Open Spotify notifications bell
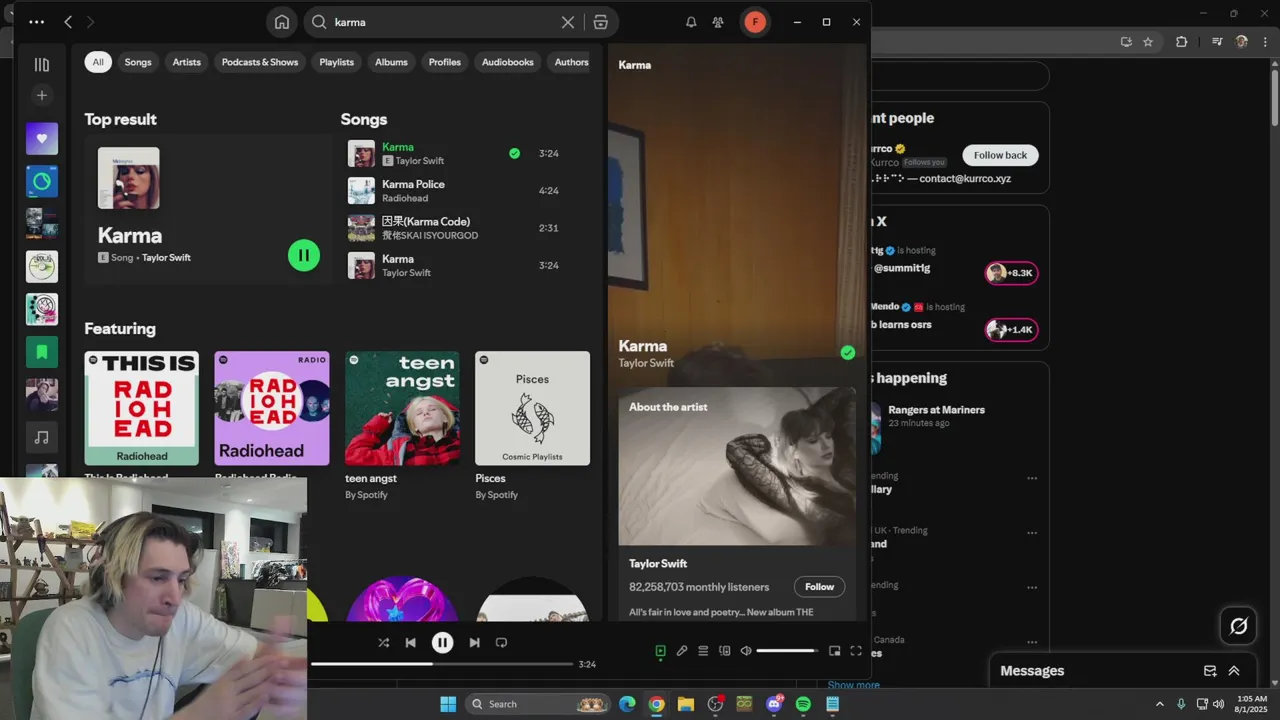 click(x=691, y=22)
